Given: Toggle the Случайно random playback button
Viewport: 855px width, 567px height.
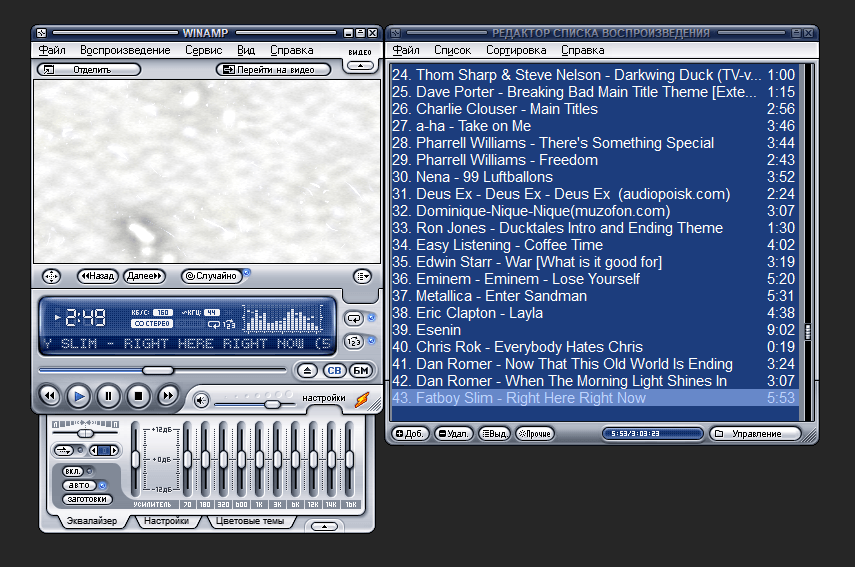Looking at the screenshot, I should tap(212, 276).
